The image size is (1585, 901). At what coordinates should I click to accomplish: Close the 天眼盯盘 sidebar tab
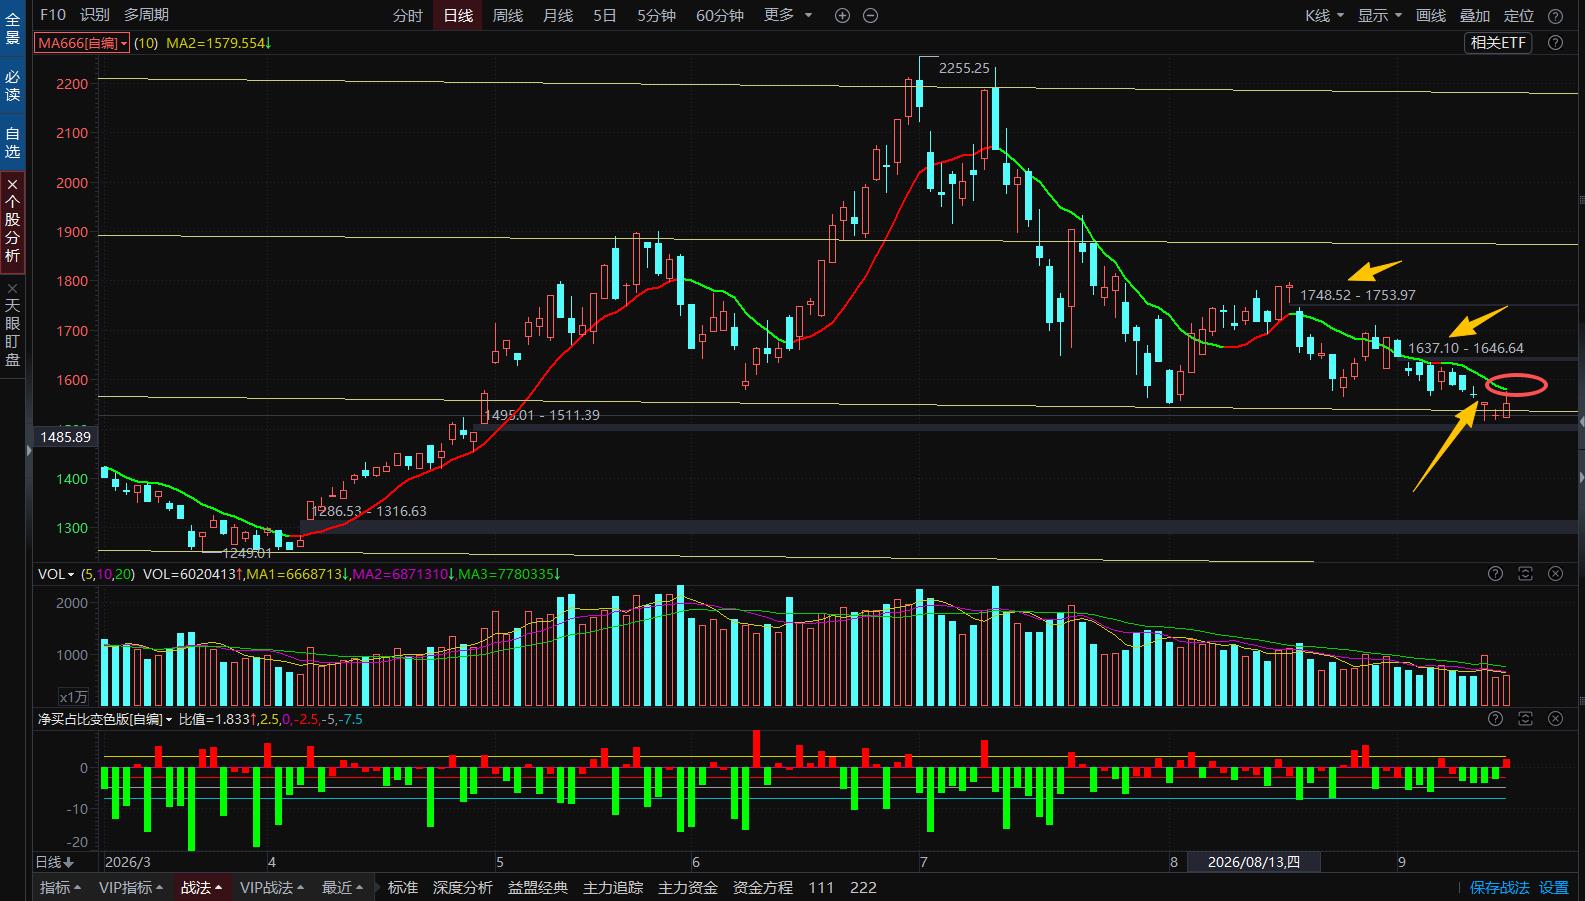pyautogui.click(x=12, y=288)
